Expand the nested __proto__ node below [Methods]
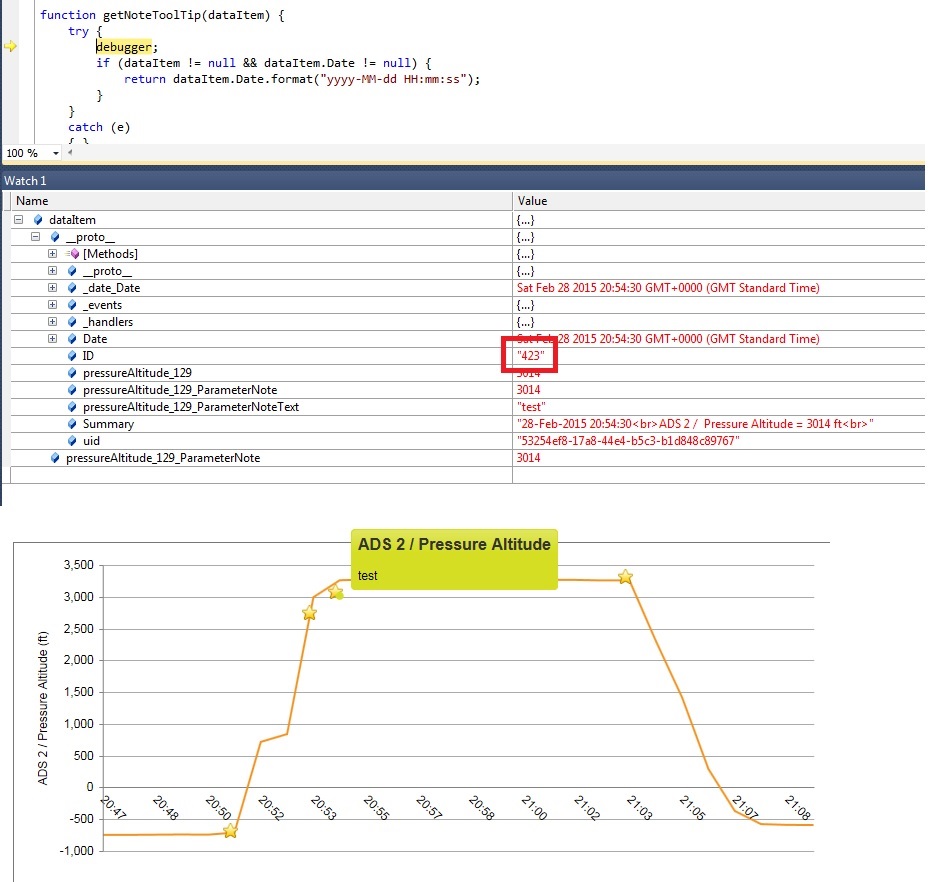Viewport: 933px width, 882px height. point(52,271)
